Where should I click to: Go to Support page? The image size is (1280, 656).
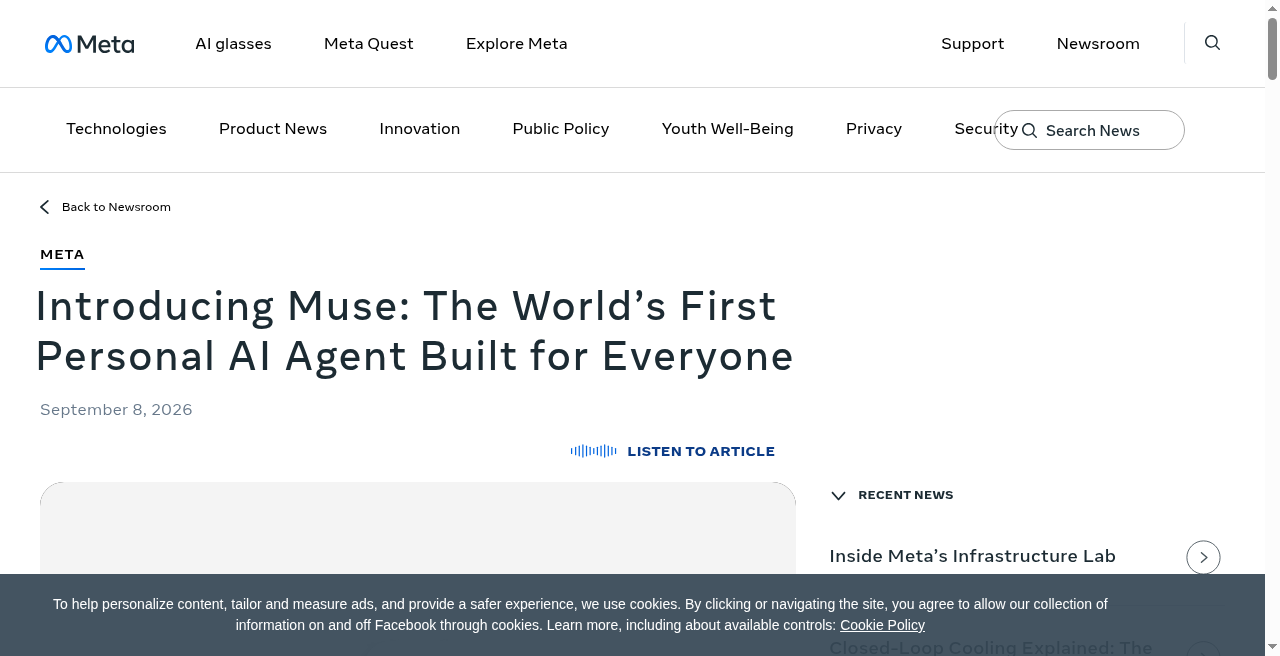tap(973, 44)
